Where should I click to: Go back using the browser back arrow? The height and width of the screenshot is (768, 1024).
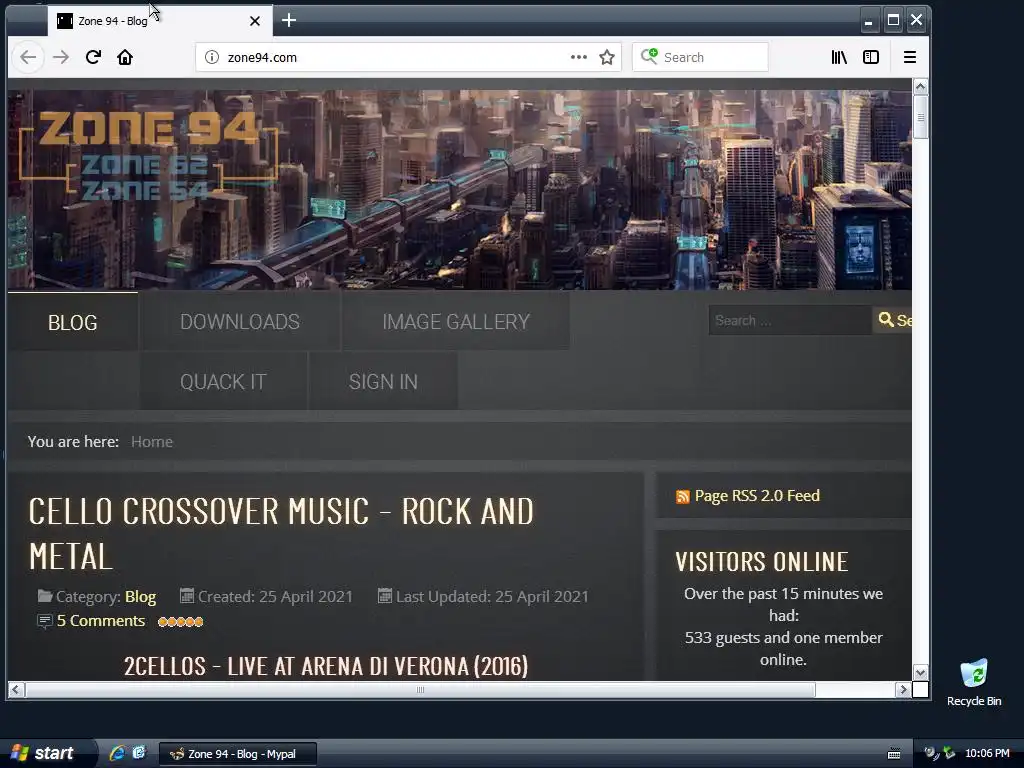[x=28, y=57]
